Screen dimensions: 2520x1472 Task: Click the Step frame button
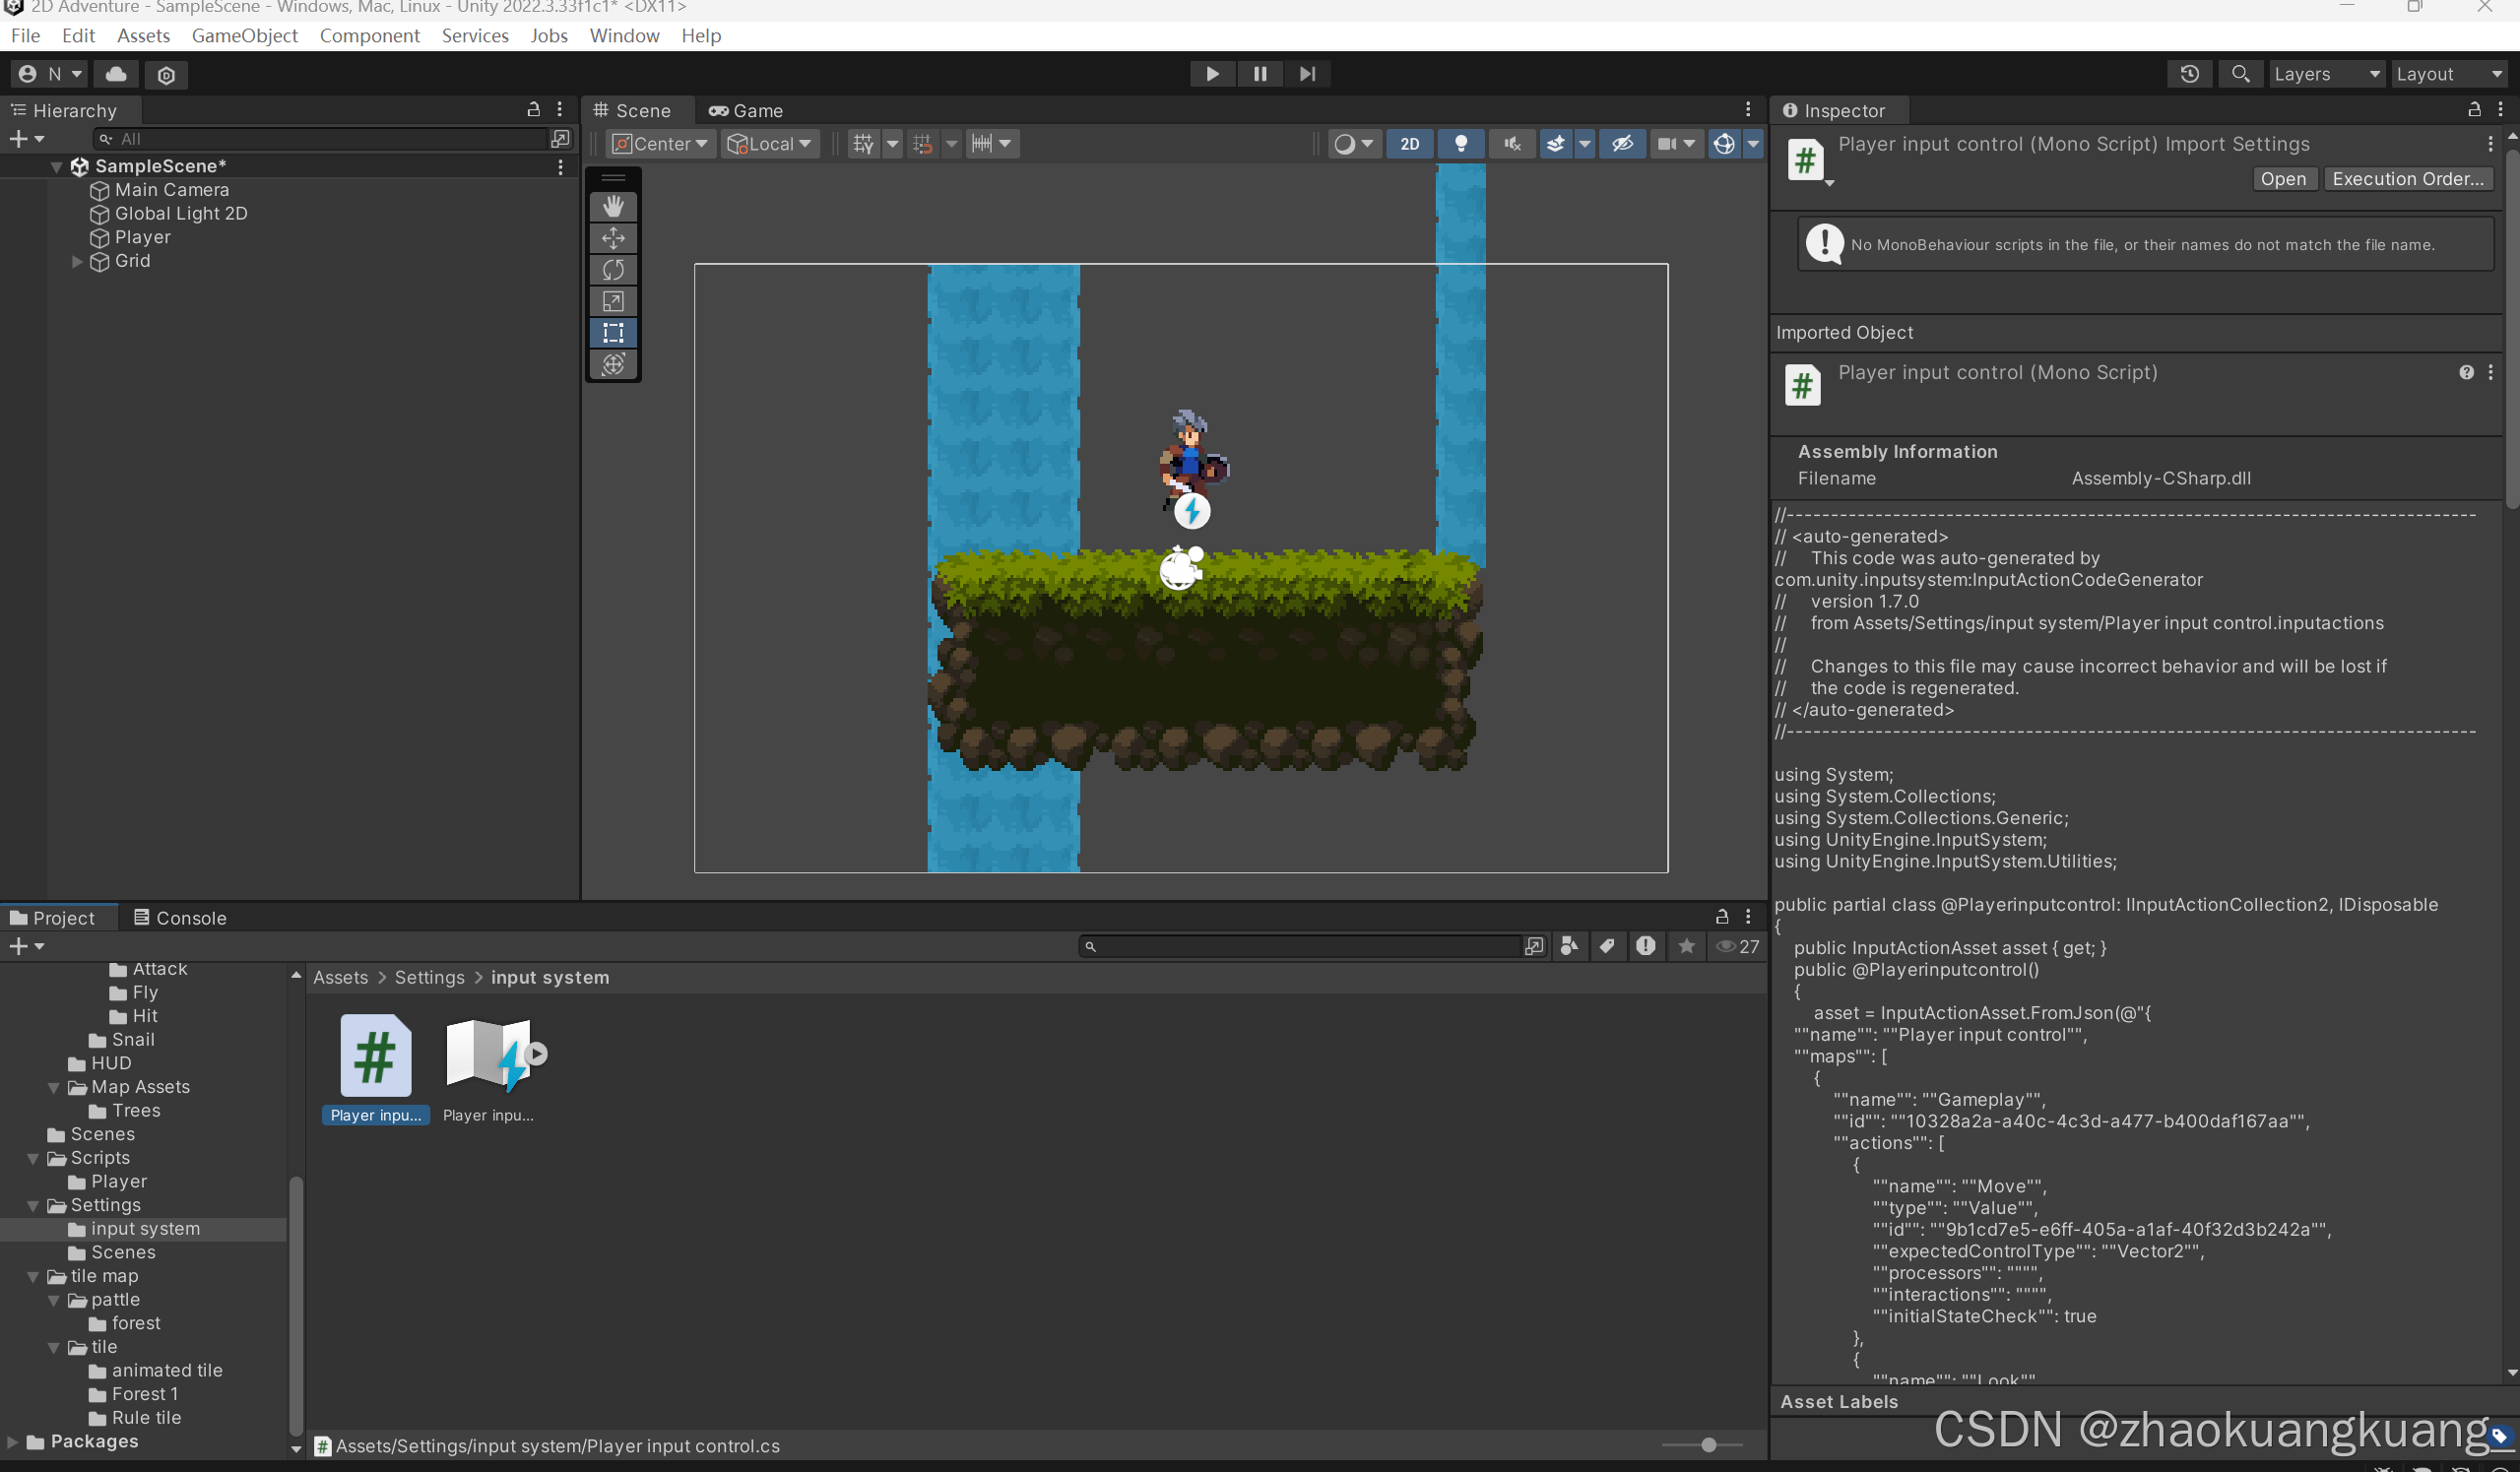point(1307,74)
